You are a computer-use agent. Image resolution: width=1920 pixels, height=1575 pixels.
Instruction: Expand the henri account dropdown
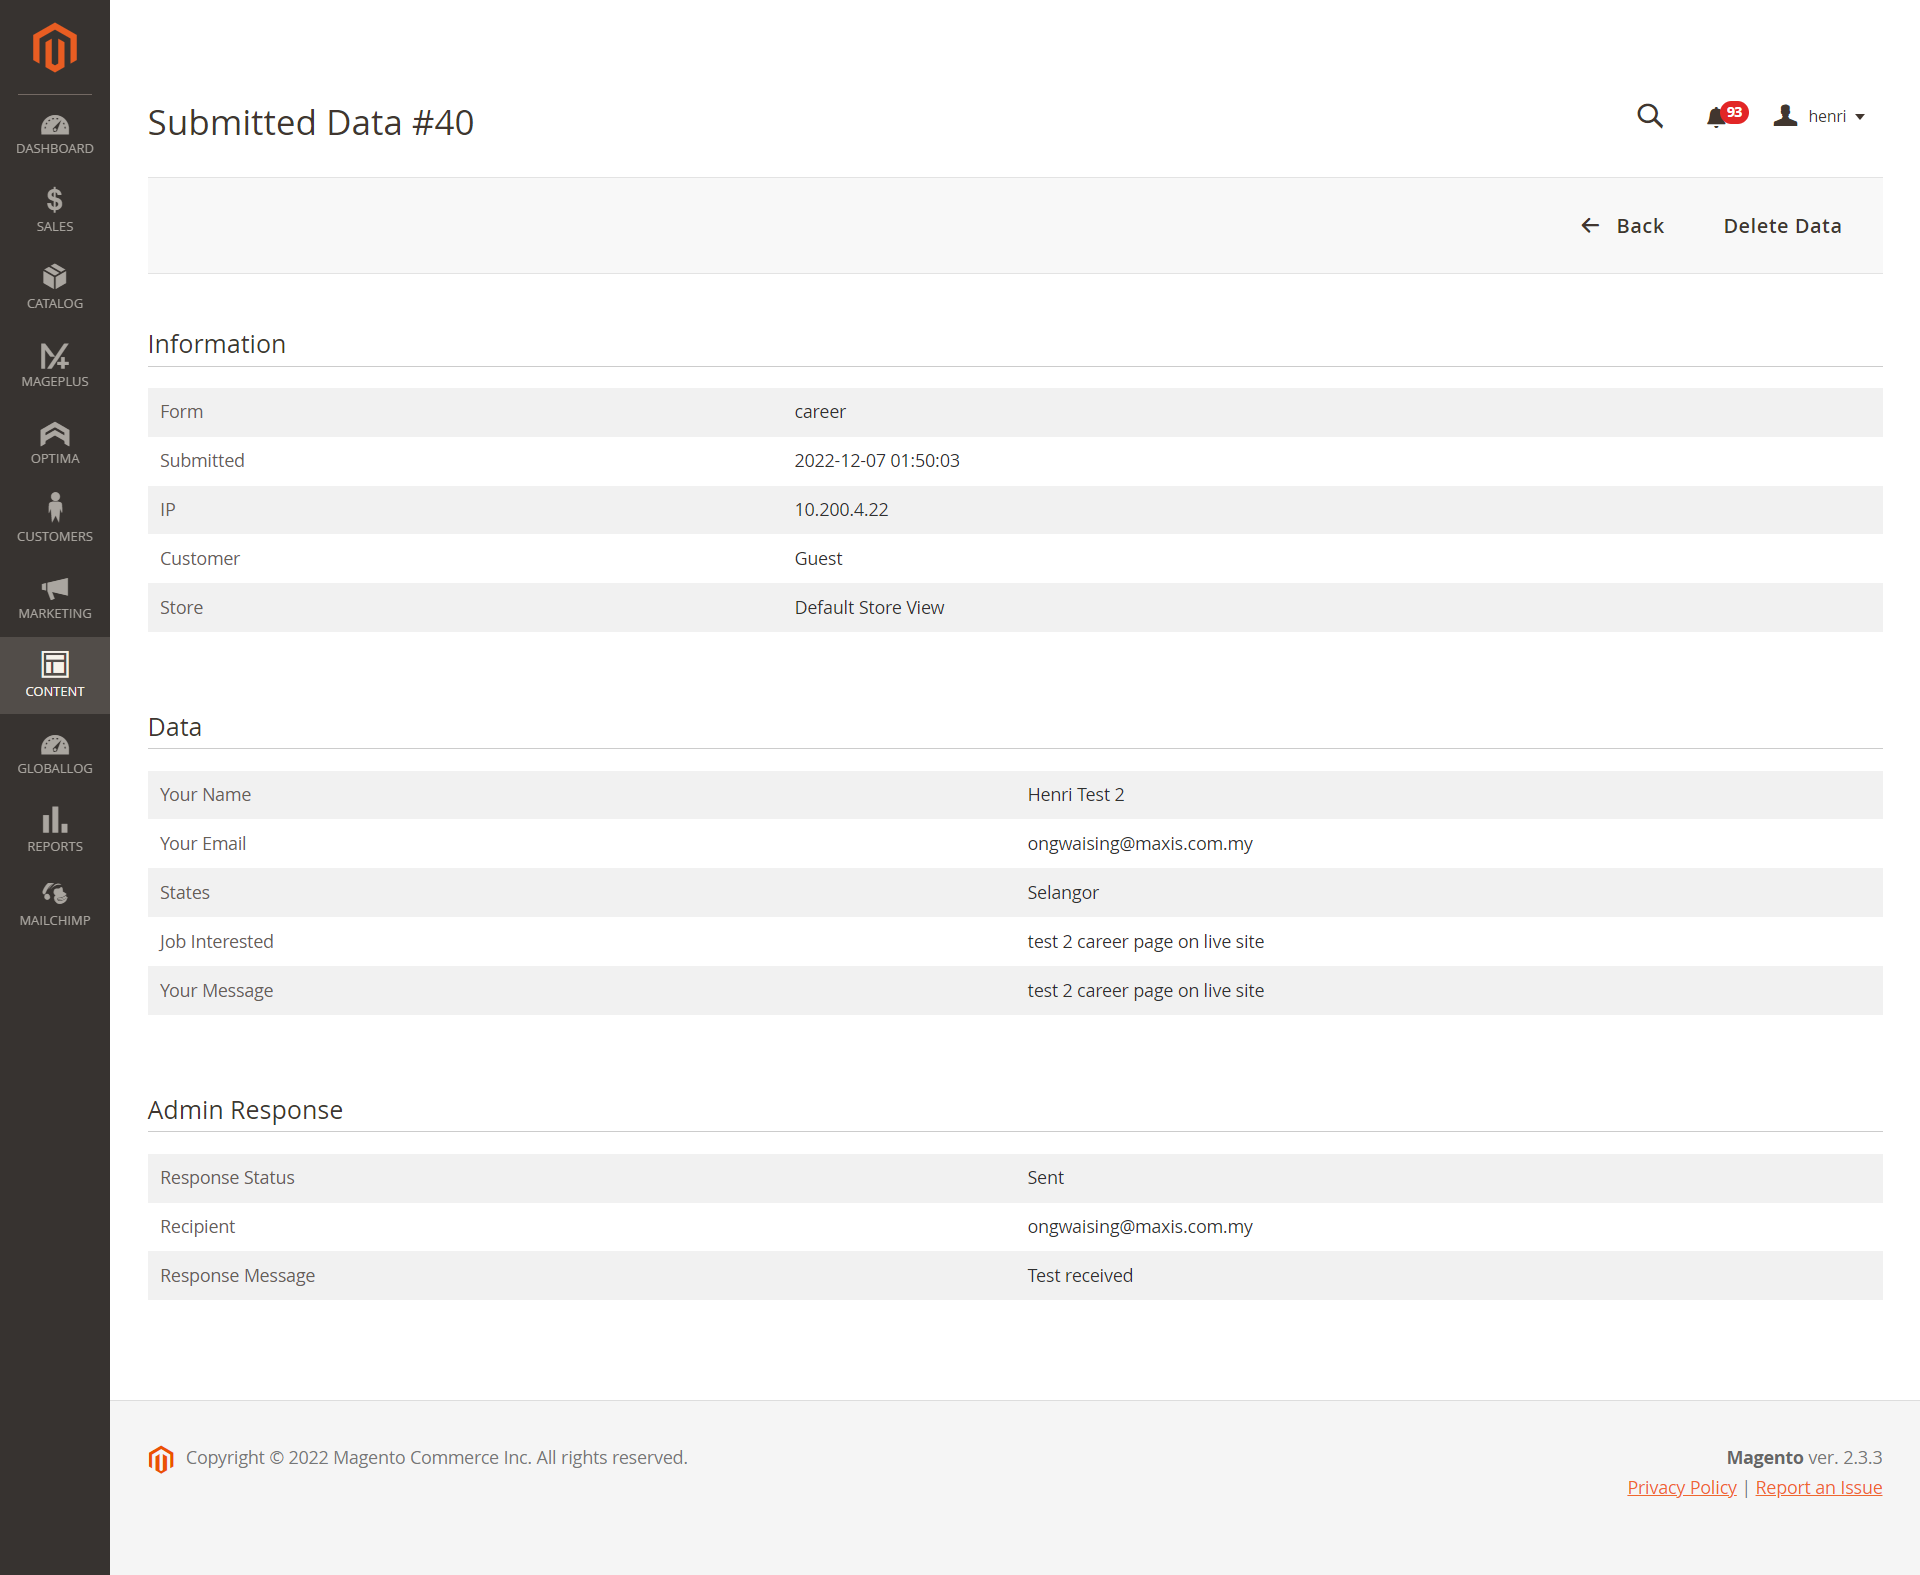(1820, 117)
